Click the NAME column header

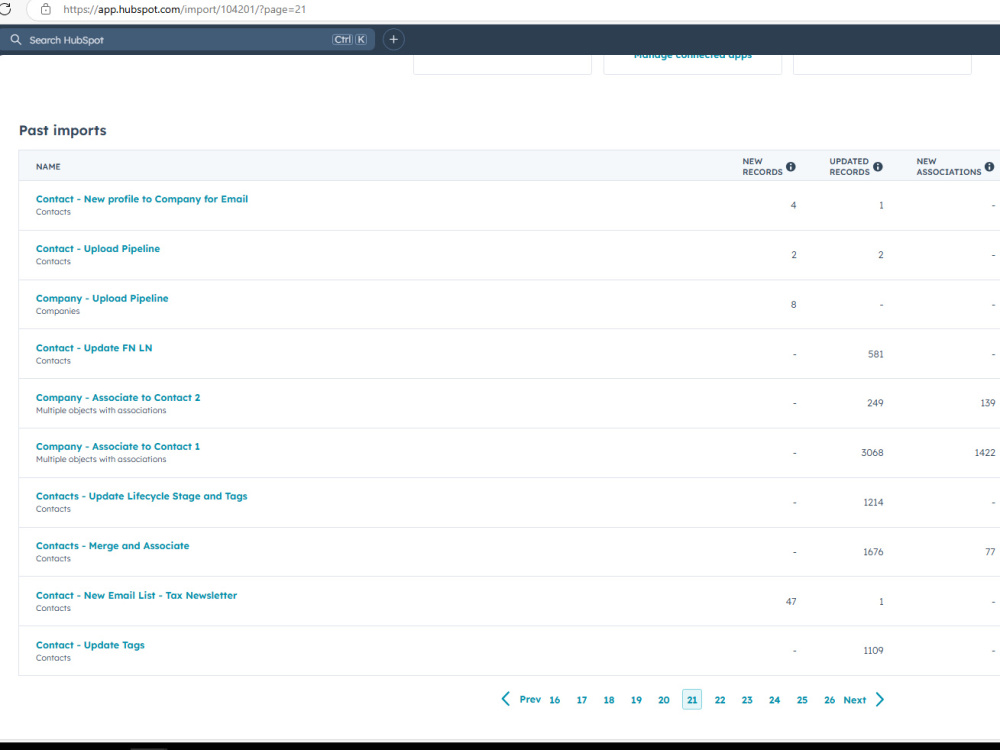[x=48, y=166]
